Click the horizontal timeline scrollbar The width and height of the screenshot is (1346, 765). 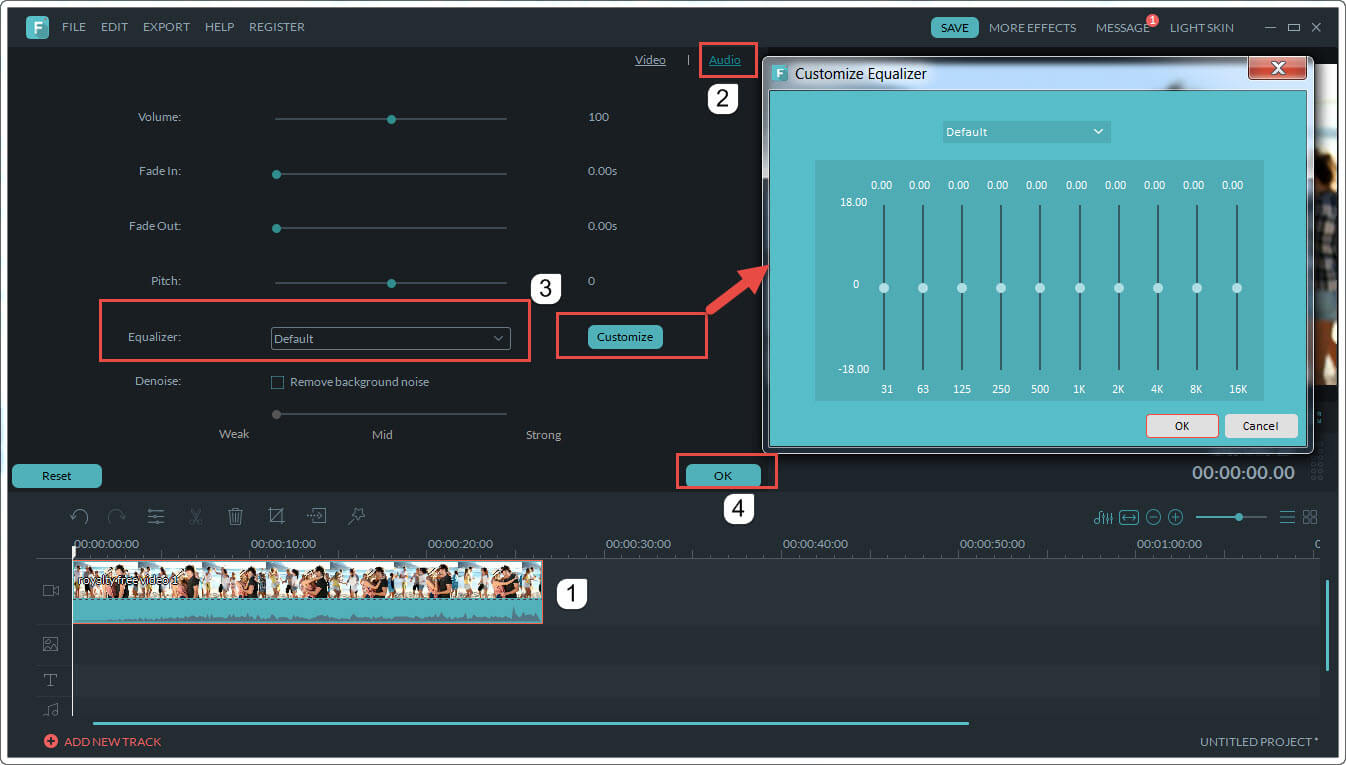pos(531,723)
